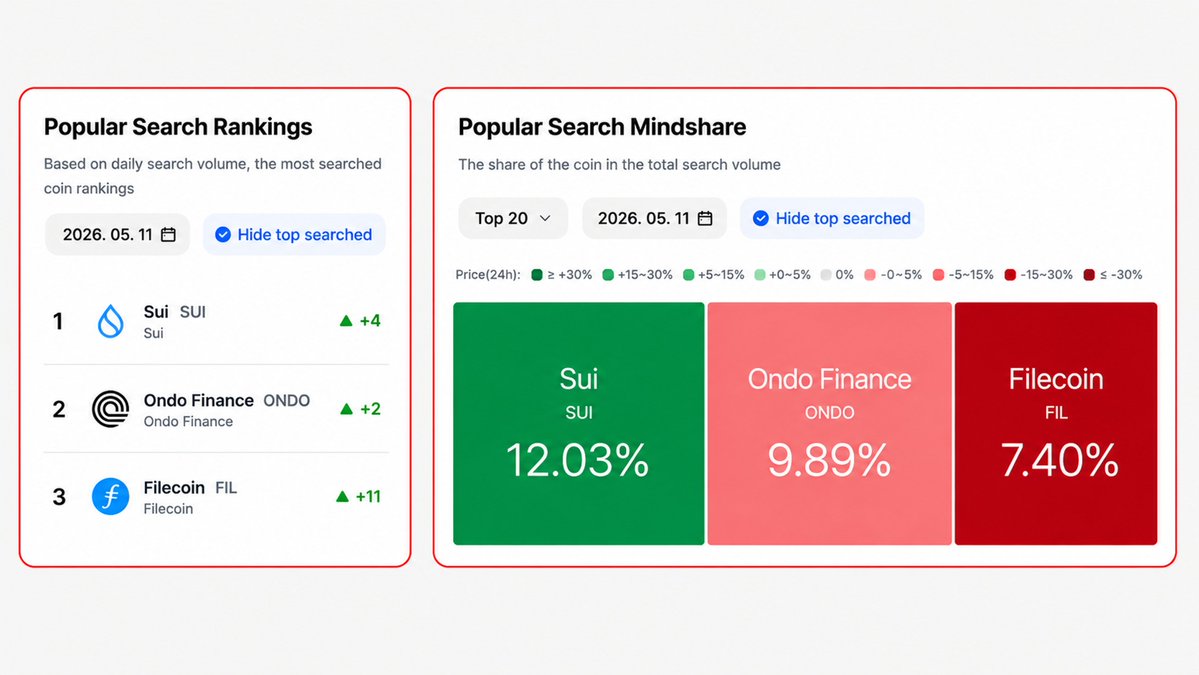The width and height of the screenshot is (1199, 675).
Task: Click the +11 rank change for Filecoin
Action: point(369,497)
